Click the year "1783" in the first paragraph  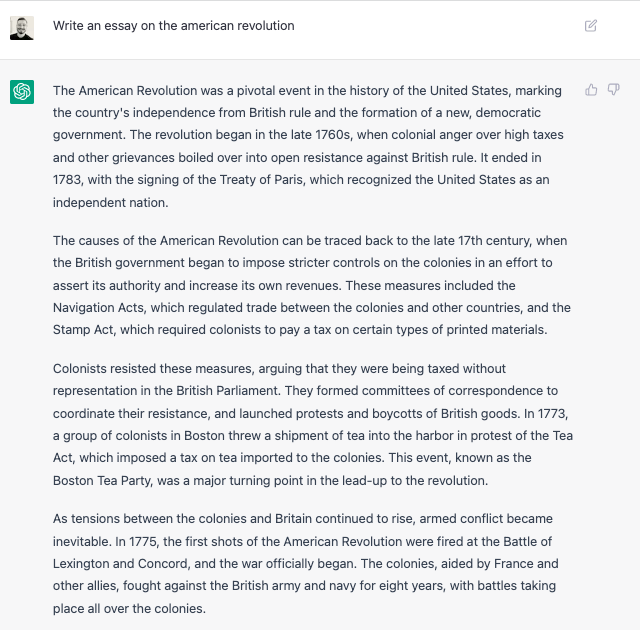(68, 180)
